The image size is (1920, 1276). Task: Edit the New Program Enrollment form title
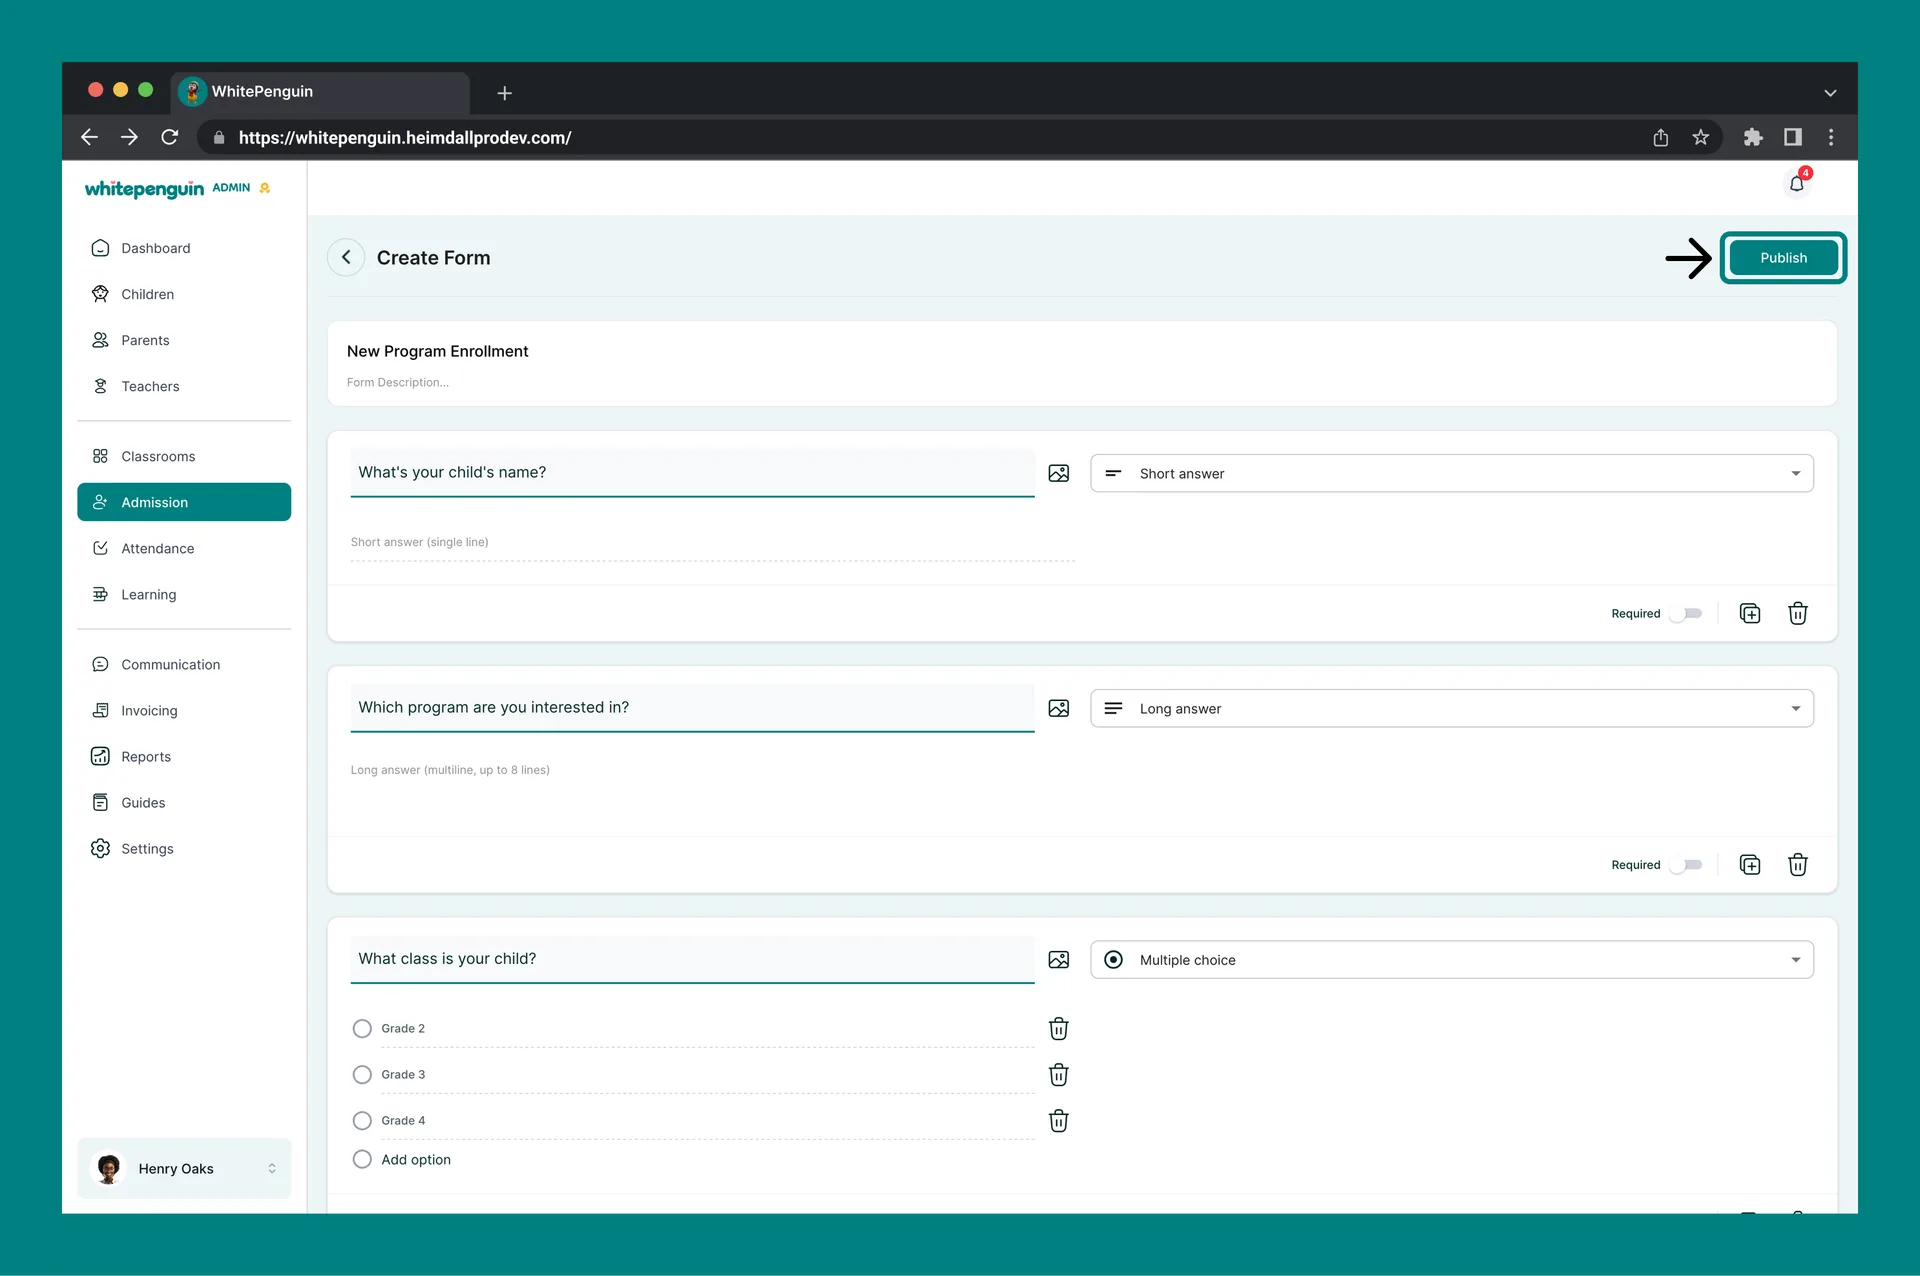438,351
